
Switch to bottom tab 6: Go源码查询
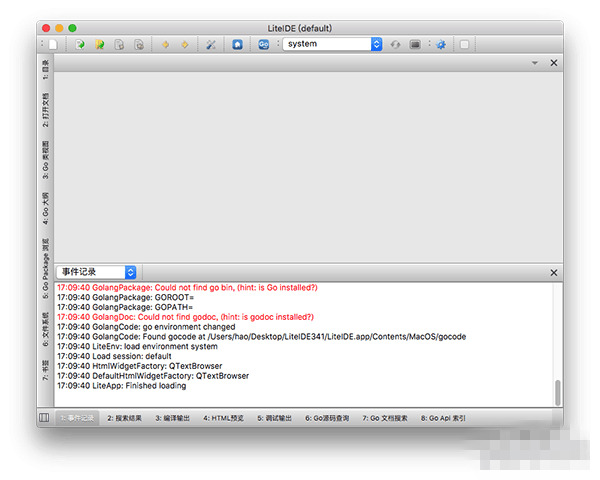(x=327, y=418)
